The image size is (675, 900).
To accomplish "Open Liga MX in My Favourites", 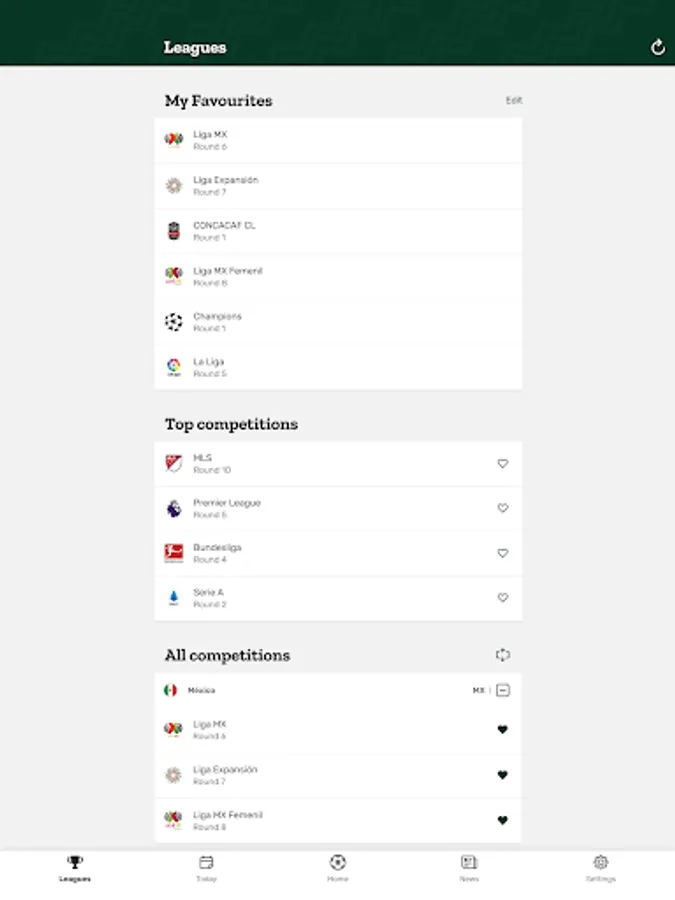I will click(338, 141).
